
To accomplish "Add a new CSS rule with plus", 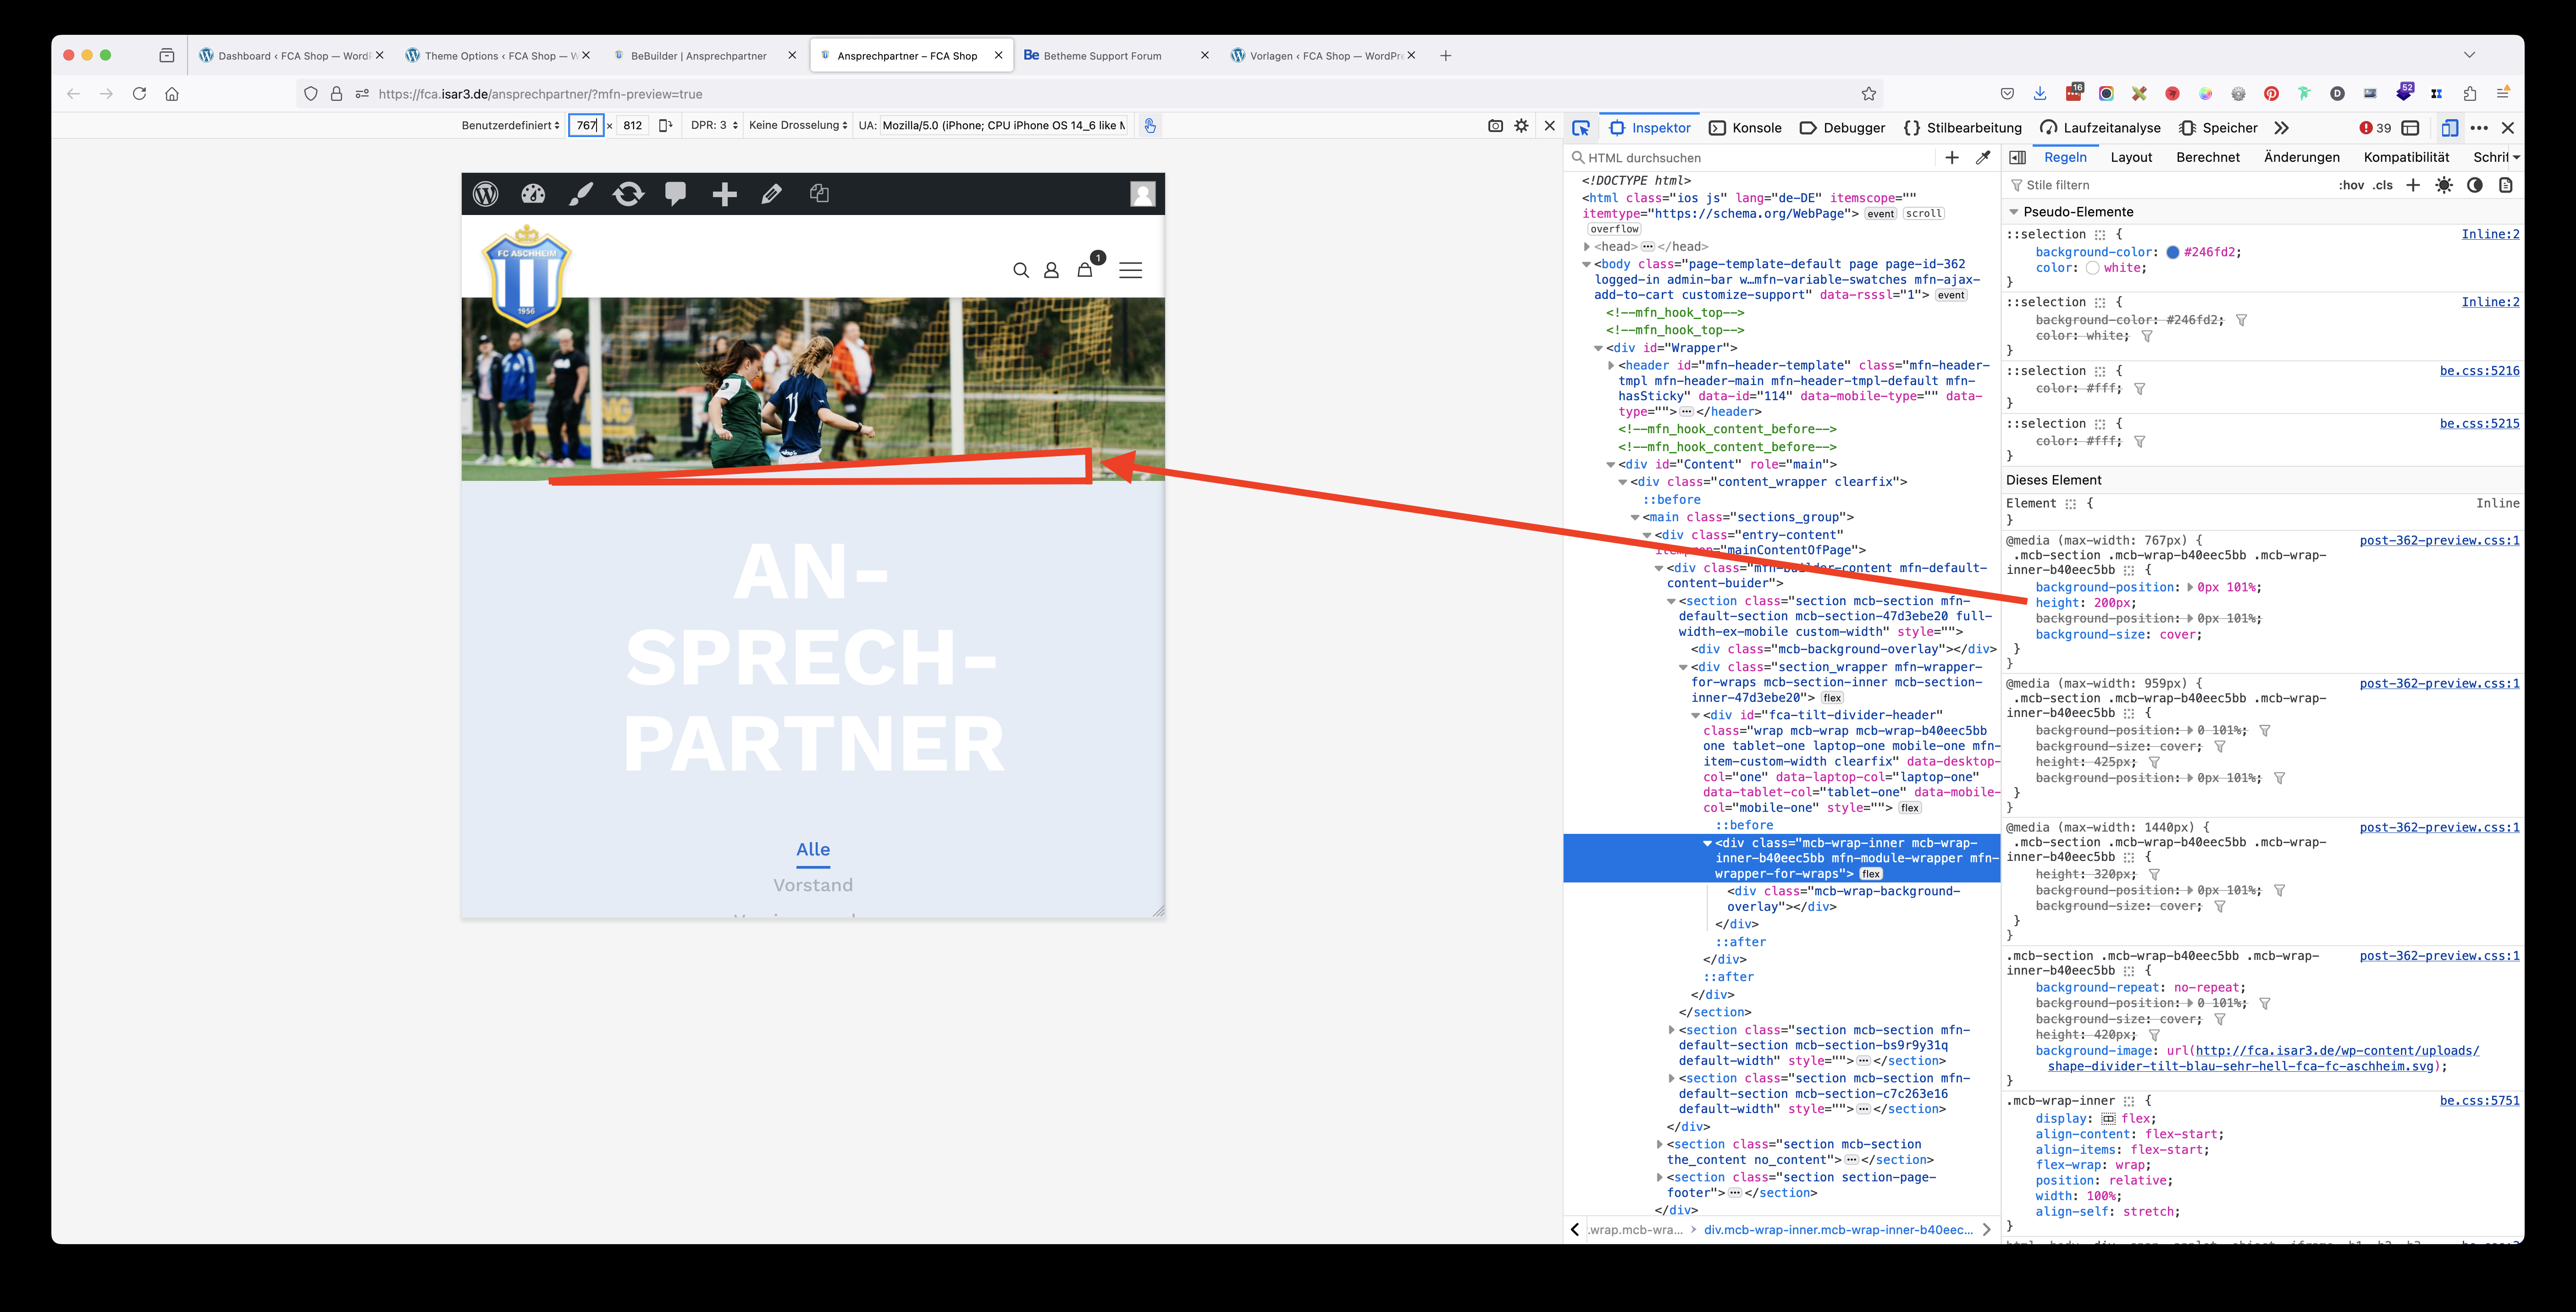I will (x=2413, y=185).
